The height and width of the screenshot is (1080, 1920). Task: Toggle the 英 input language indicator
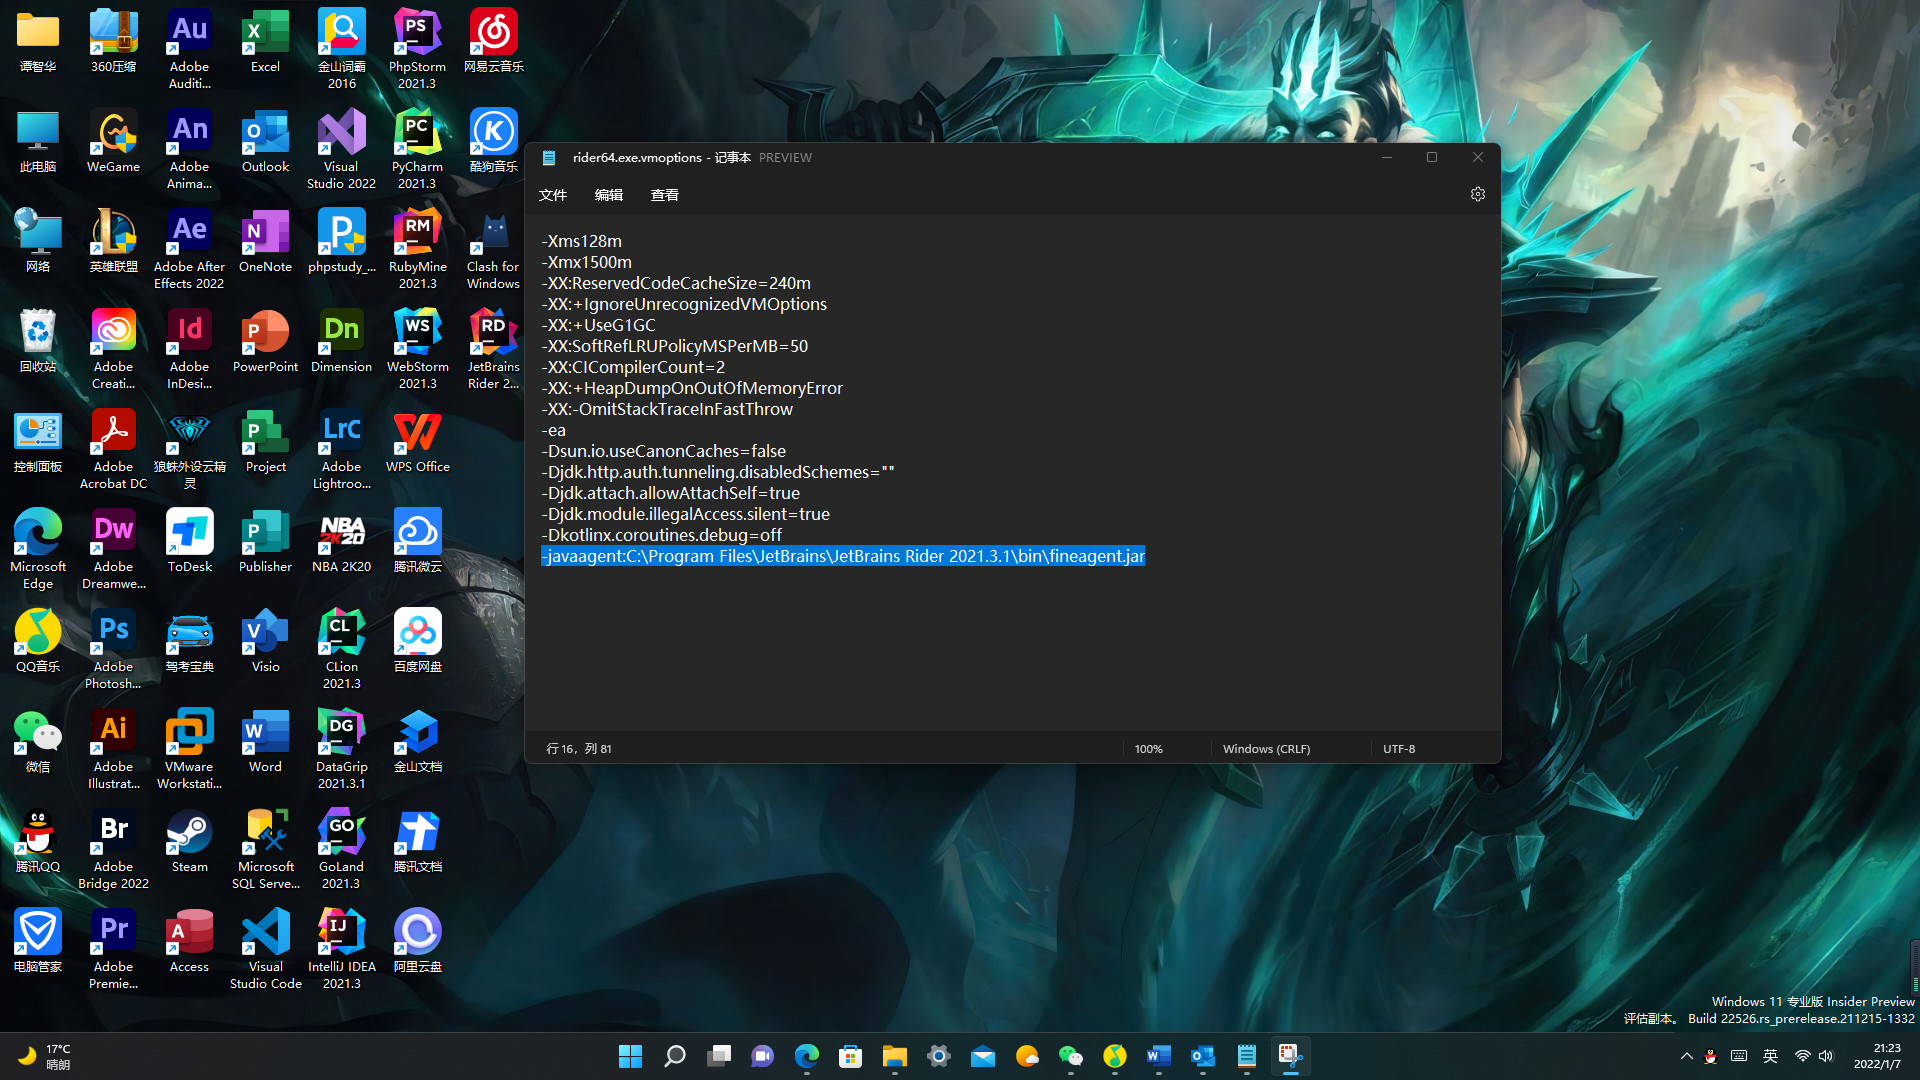click(1770, 1056)
